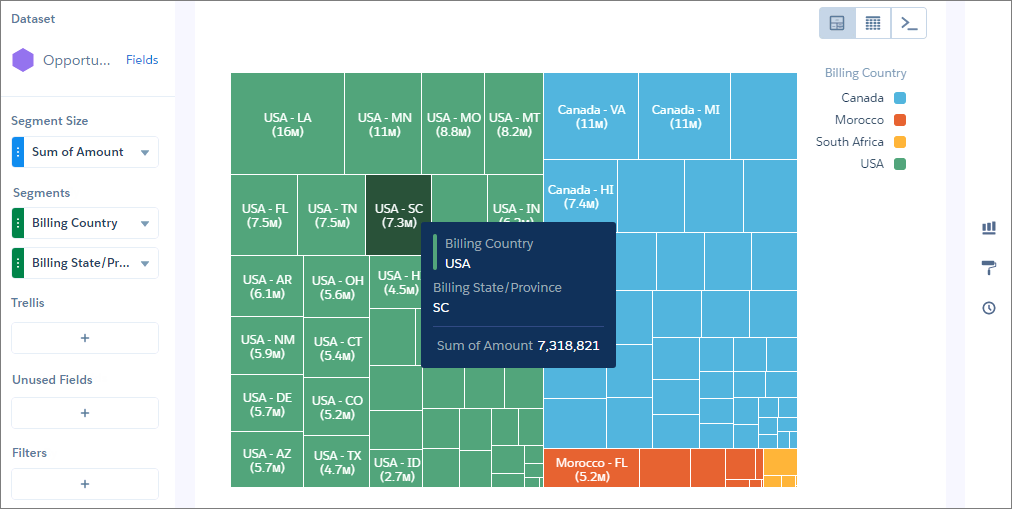Click the South Africa legend swatch
The height and width of the screenshot is (509, 1012).
(900, 142)
